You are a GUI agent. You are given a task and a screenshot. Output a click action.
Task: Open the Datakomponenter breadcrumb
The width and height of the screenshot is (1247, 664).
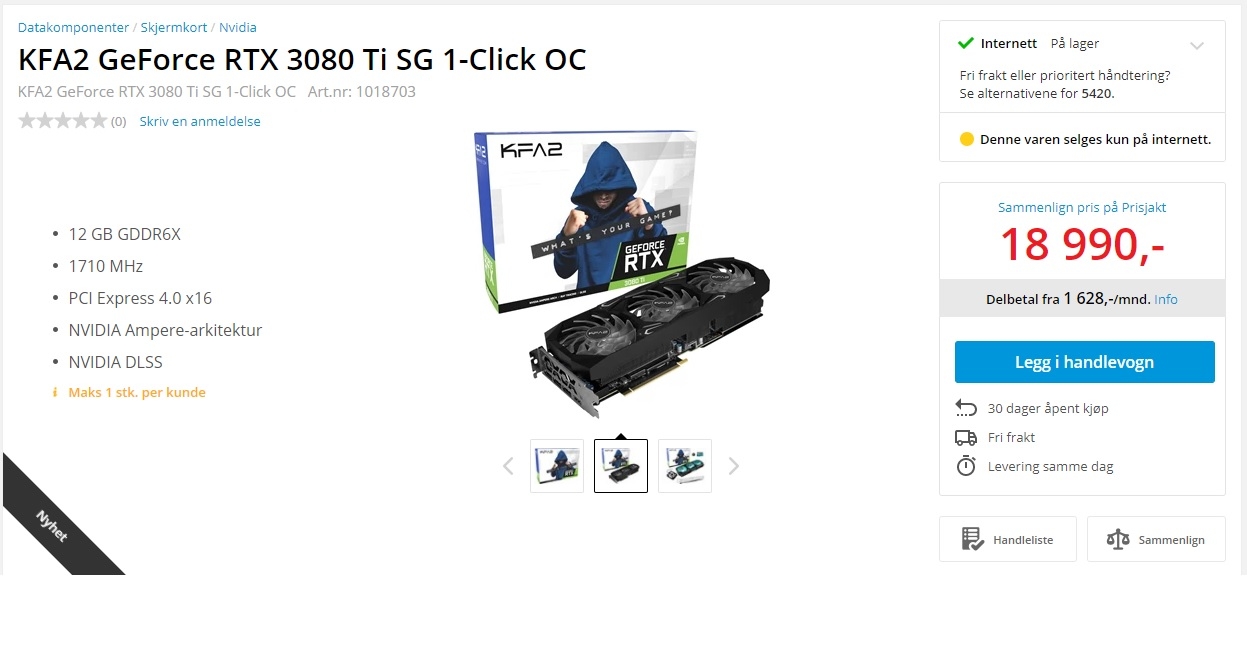click(x=73, y=27)
